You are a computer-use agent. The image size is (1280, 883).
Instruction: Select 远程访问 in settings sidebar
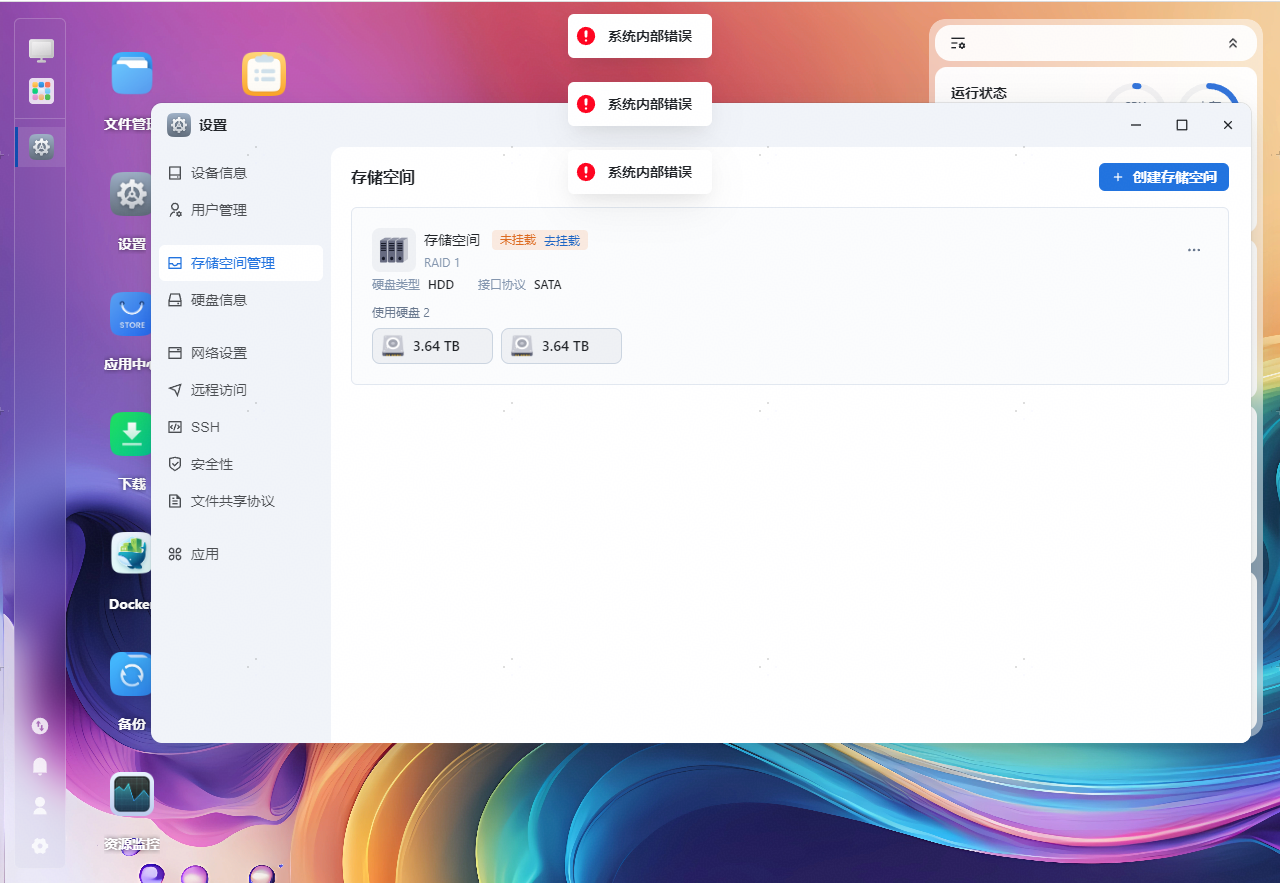point(241,390)
